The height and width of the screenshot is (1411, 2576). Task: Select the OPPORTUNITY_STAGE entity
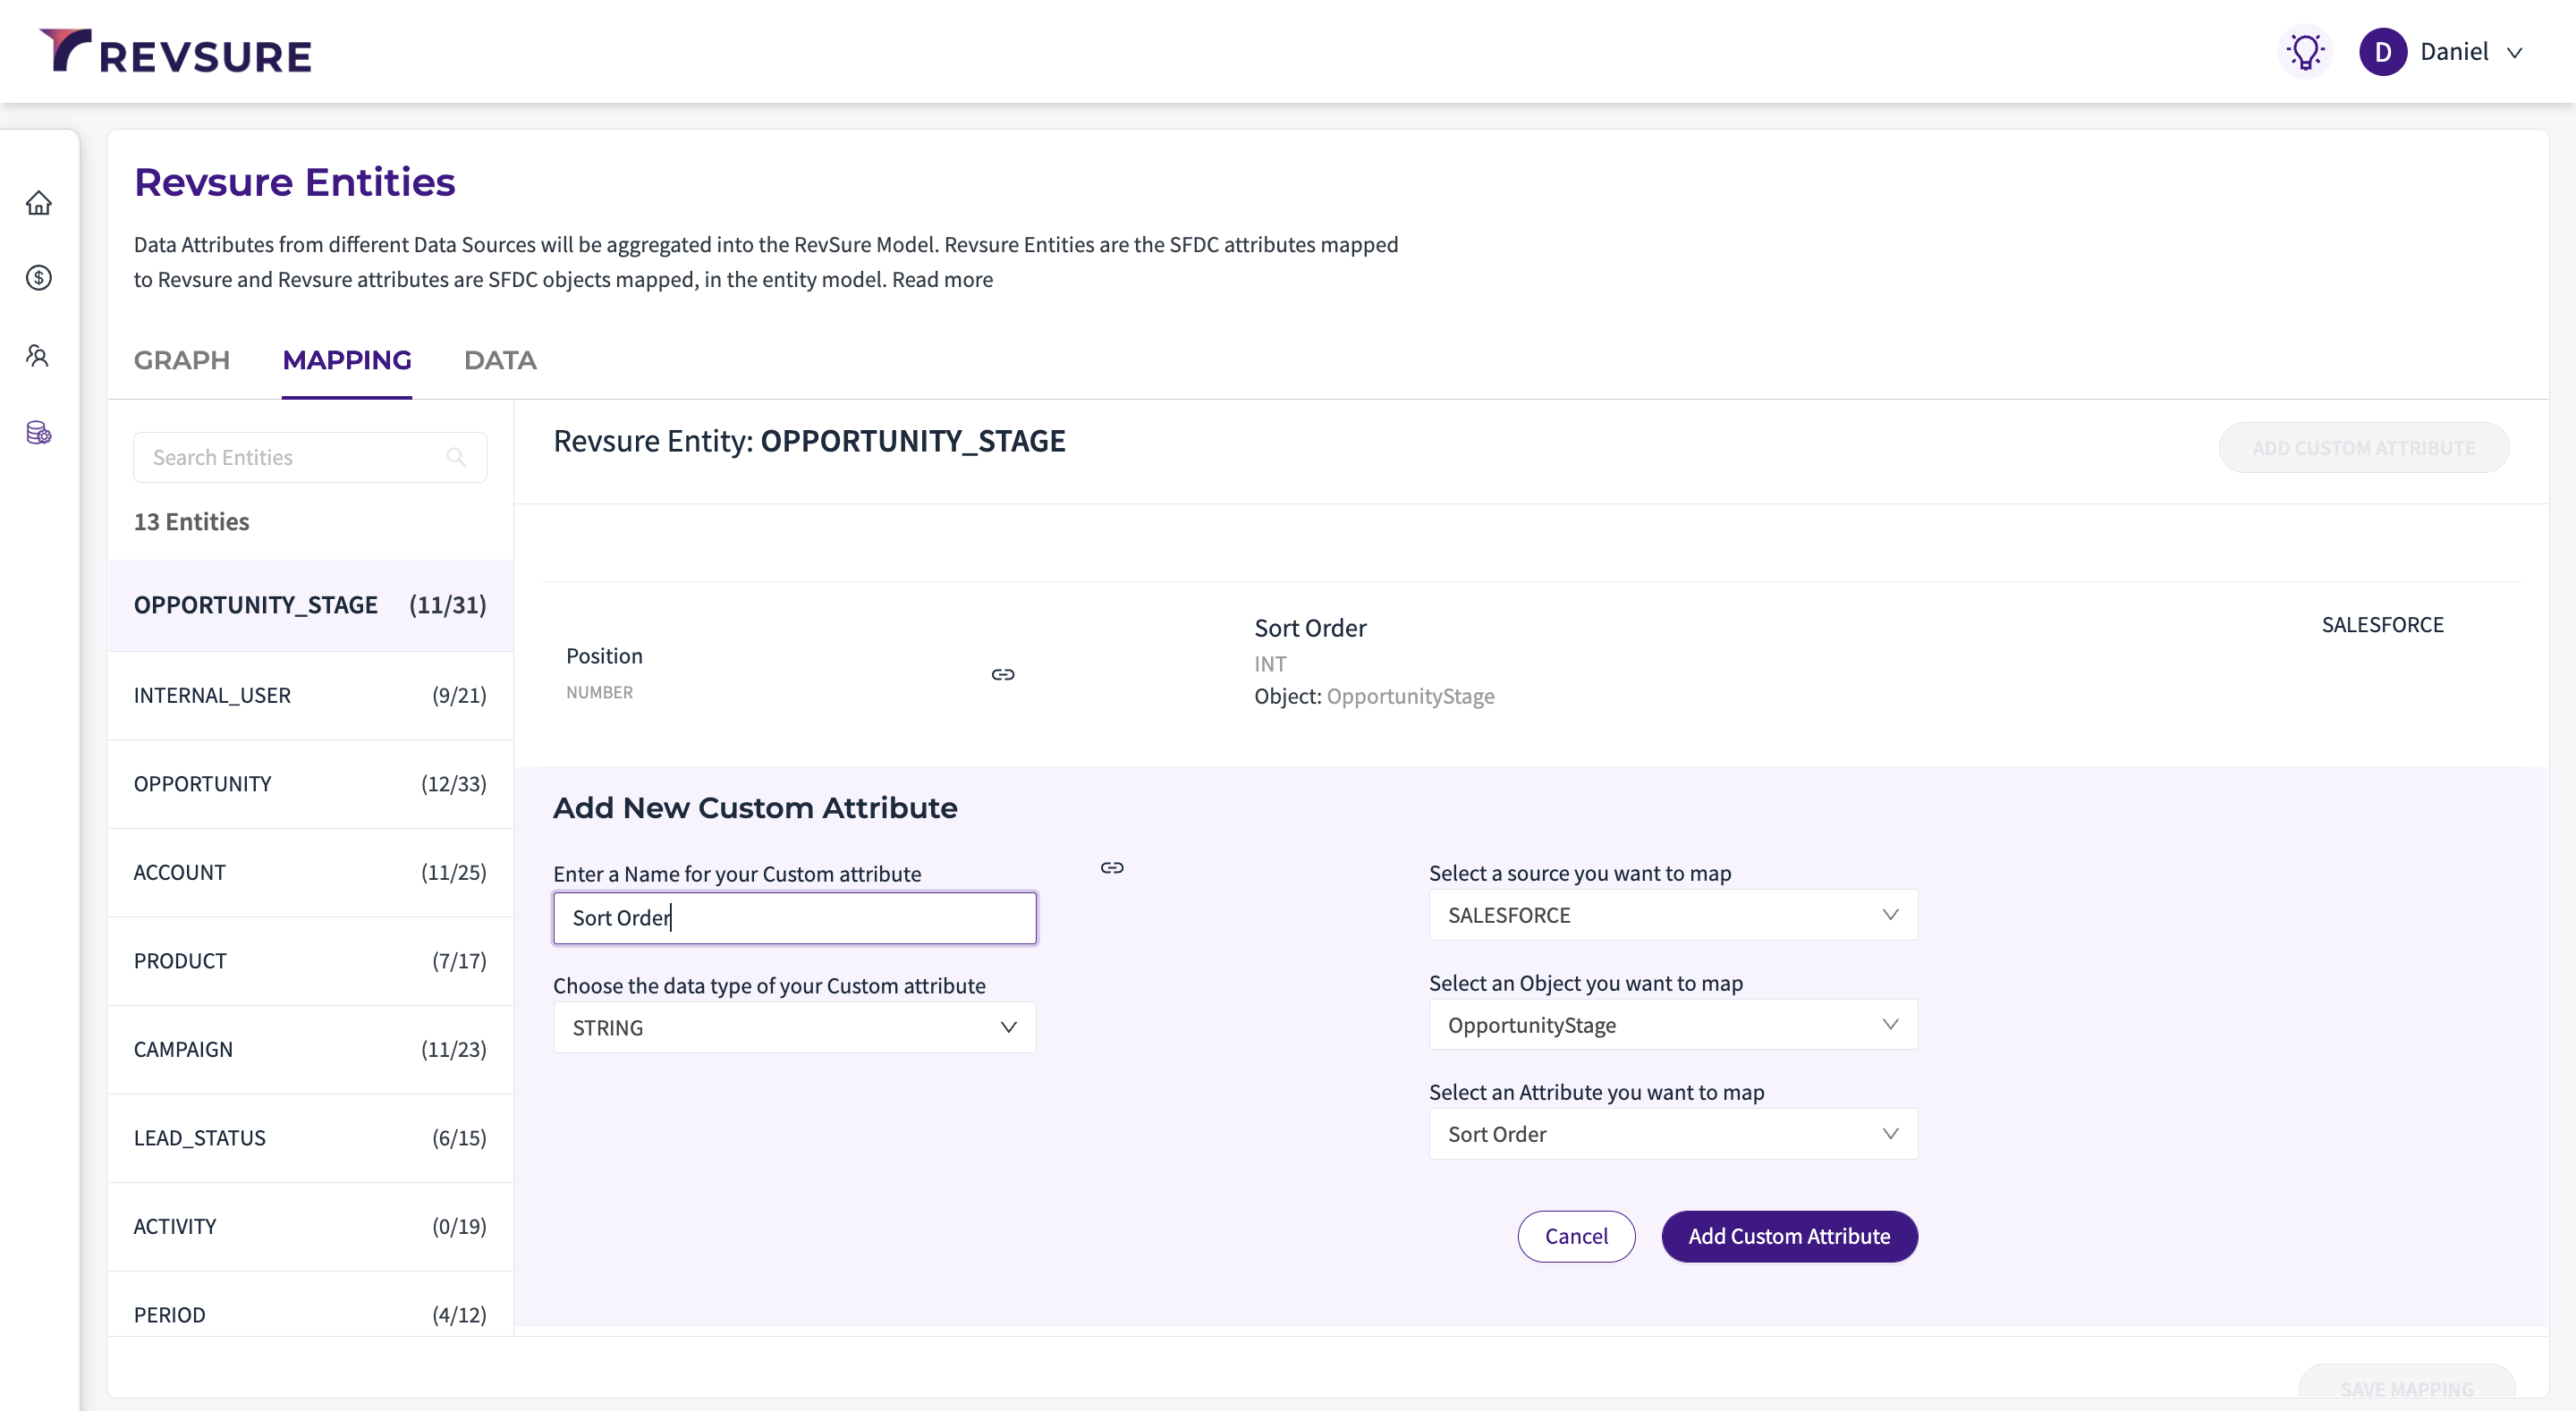pos(310,605)
